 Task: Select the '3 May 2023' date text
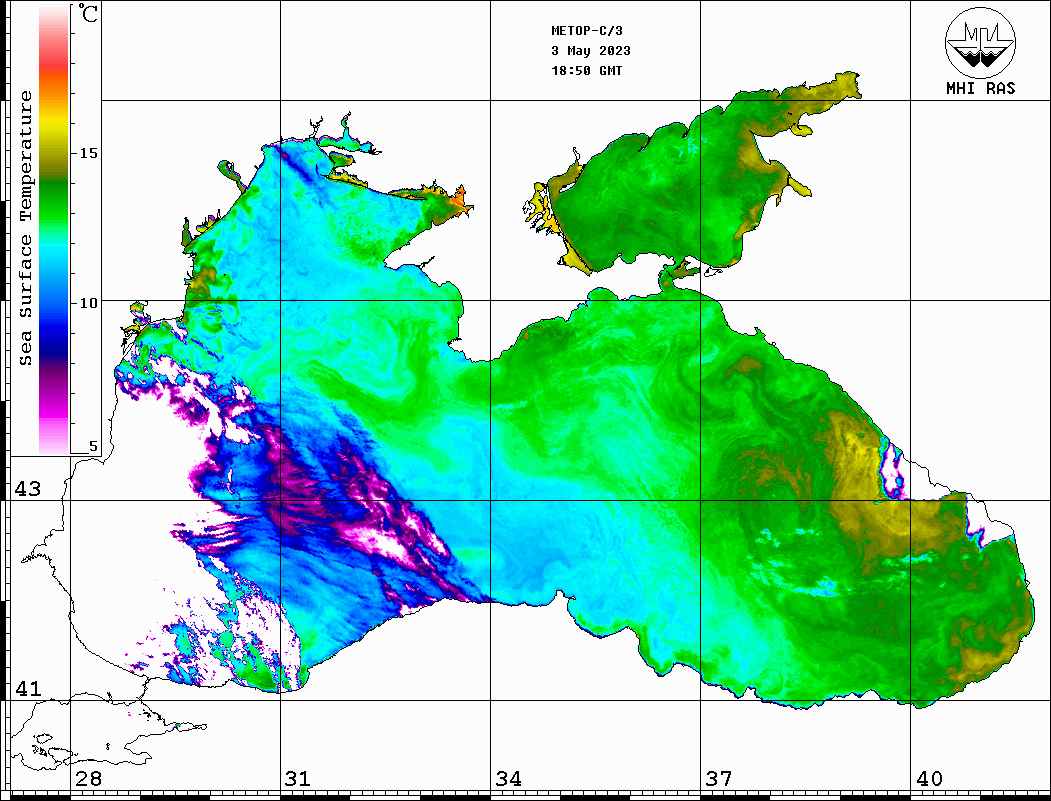pyautogui.click(x=591, y=51)
